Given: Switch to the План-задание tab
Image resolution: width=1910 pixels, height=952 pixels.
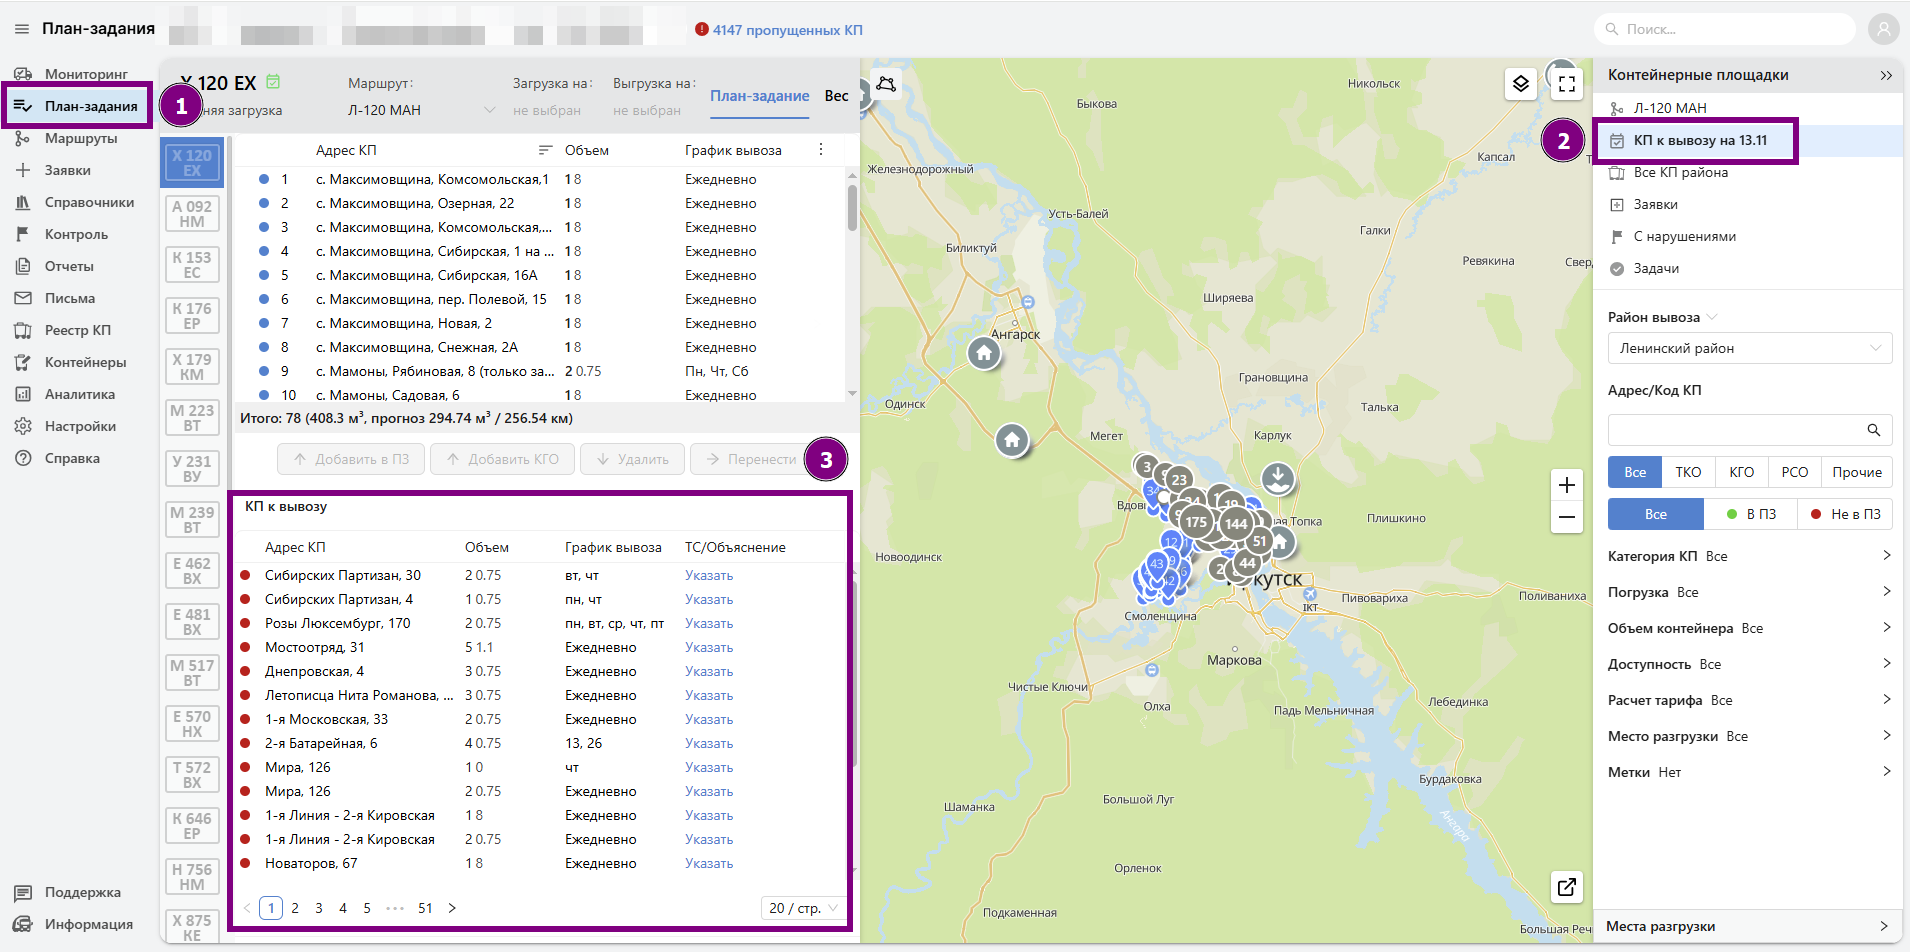Looking at the screenshot, I should [759, 96].
